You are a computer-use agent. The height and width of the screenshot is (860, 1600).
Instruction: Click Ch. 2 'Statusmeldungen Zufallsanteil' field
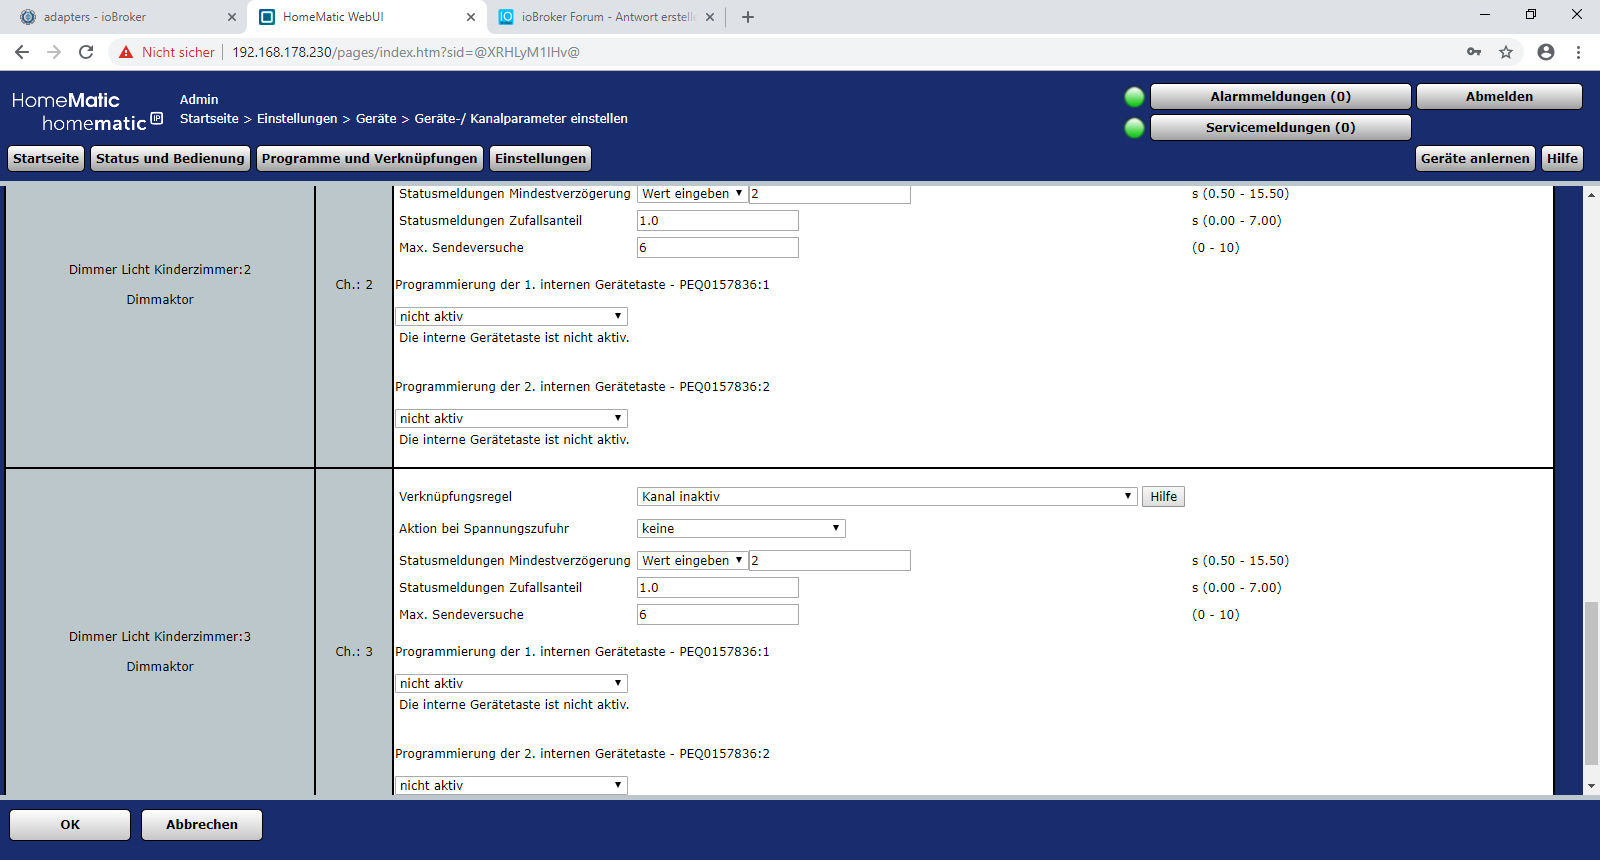pos(718,221)
